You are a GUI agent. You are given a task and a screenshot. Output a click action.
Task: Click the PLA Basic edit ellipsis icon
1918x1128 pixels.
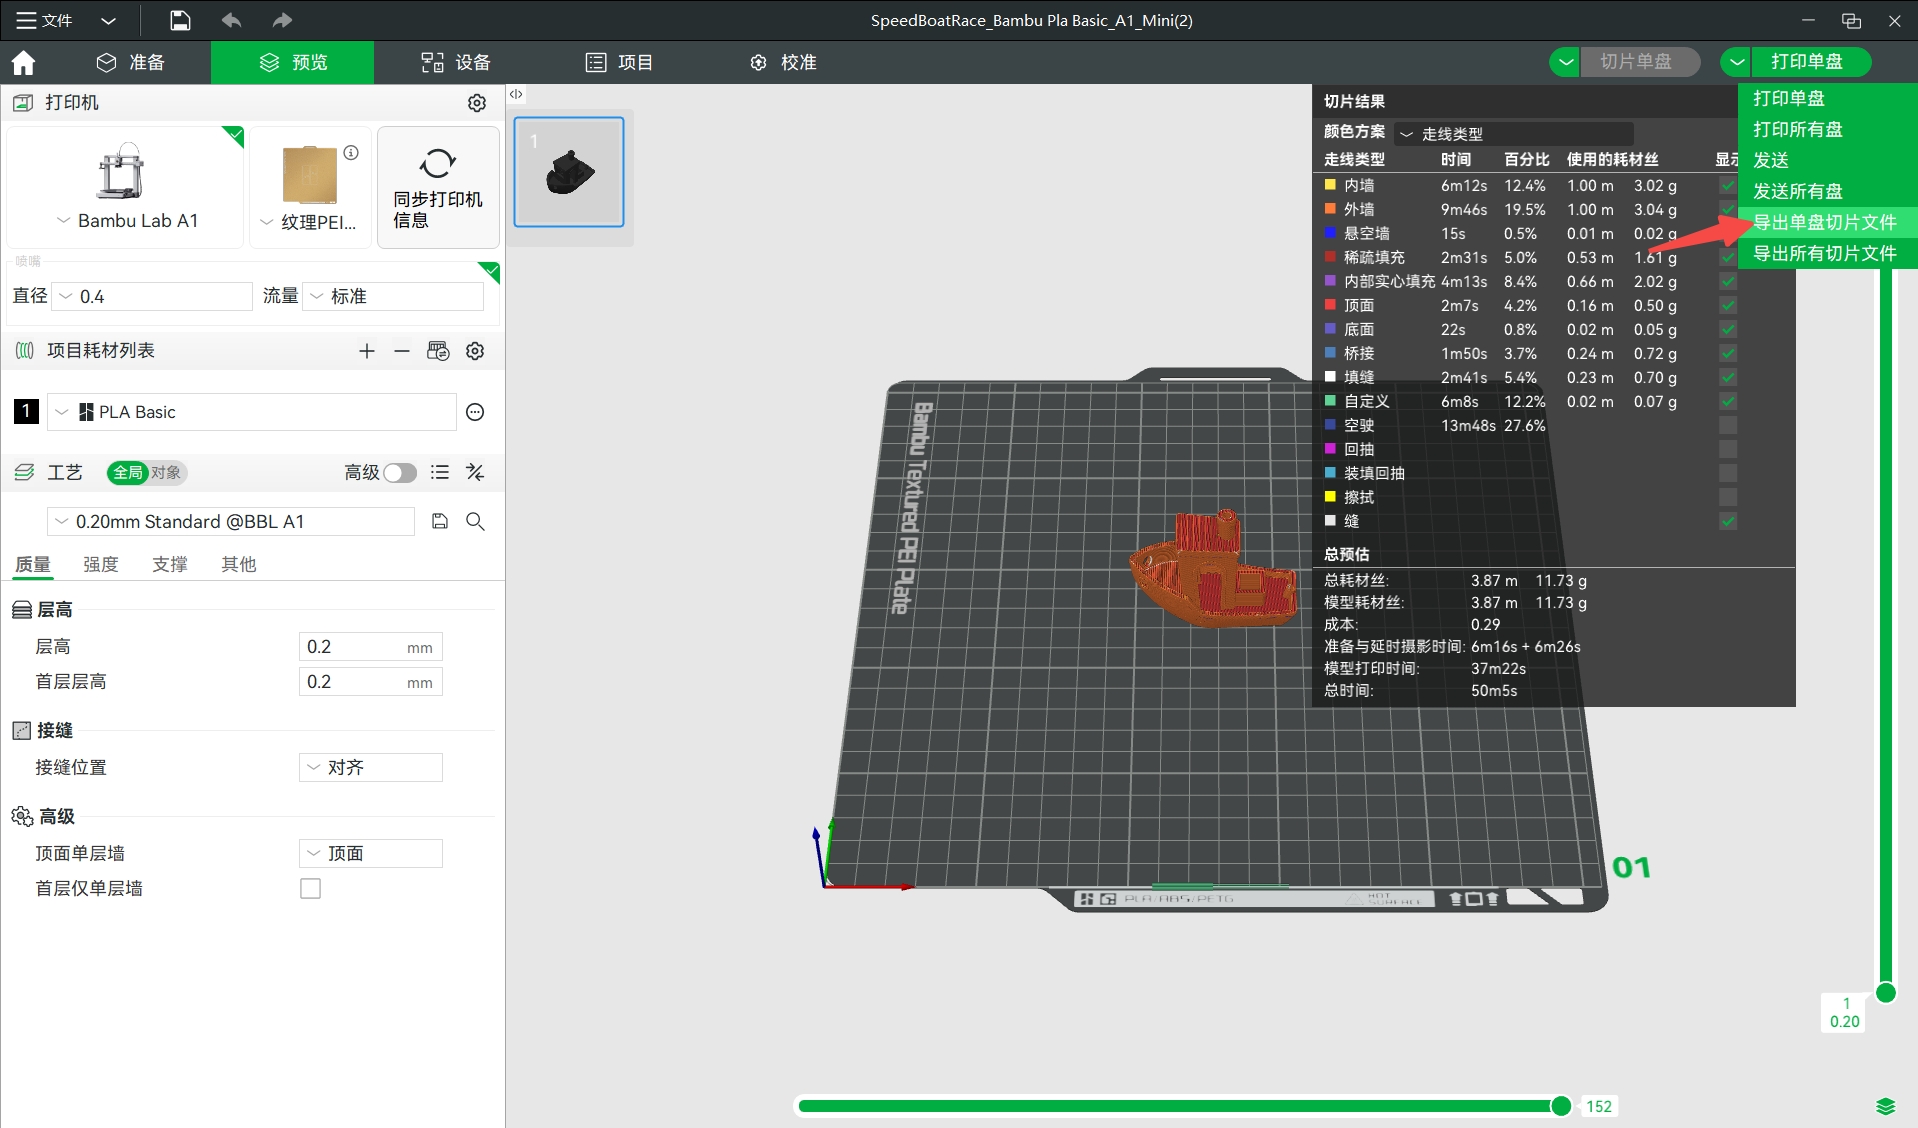coord(476,412)
